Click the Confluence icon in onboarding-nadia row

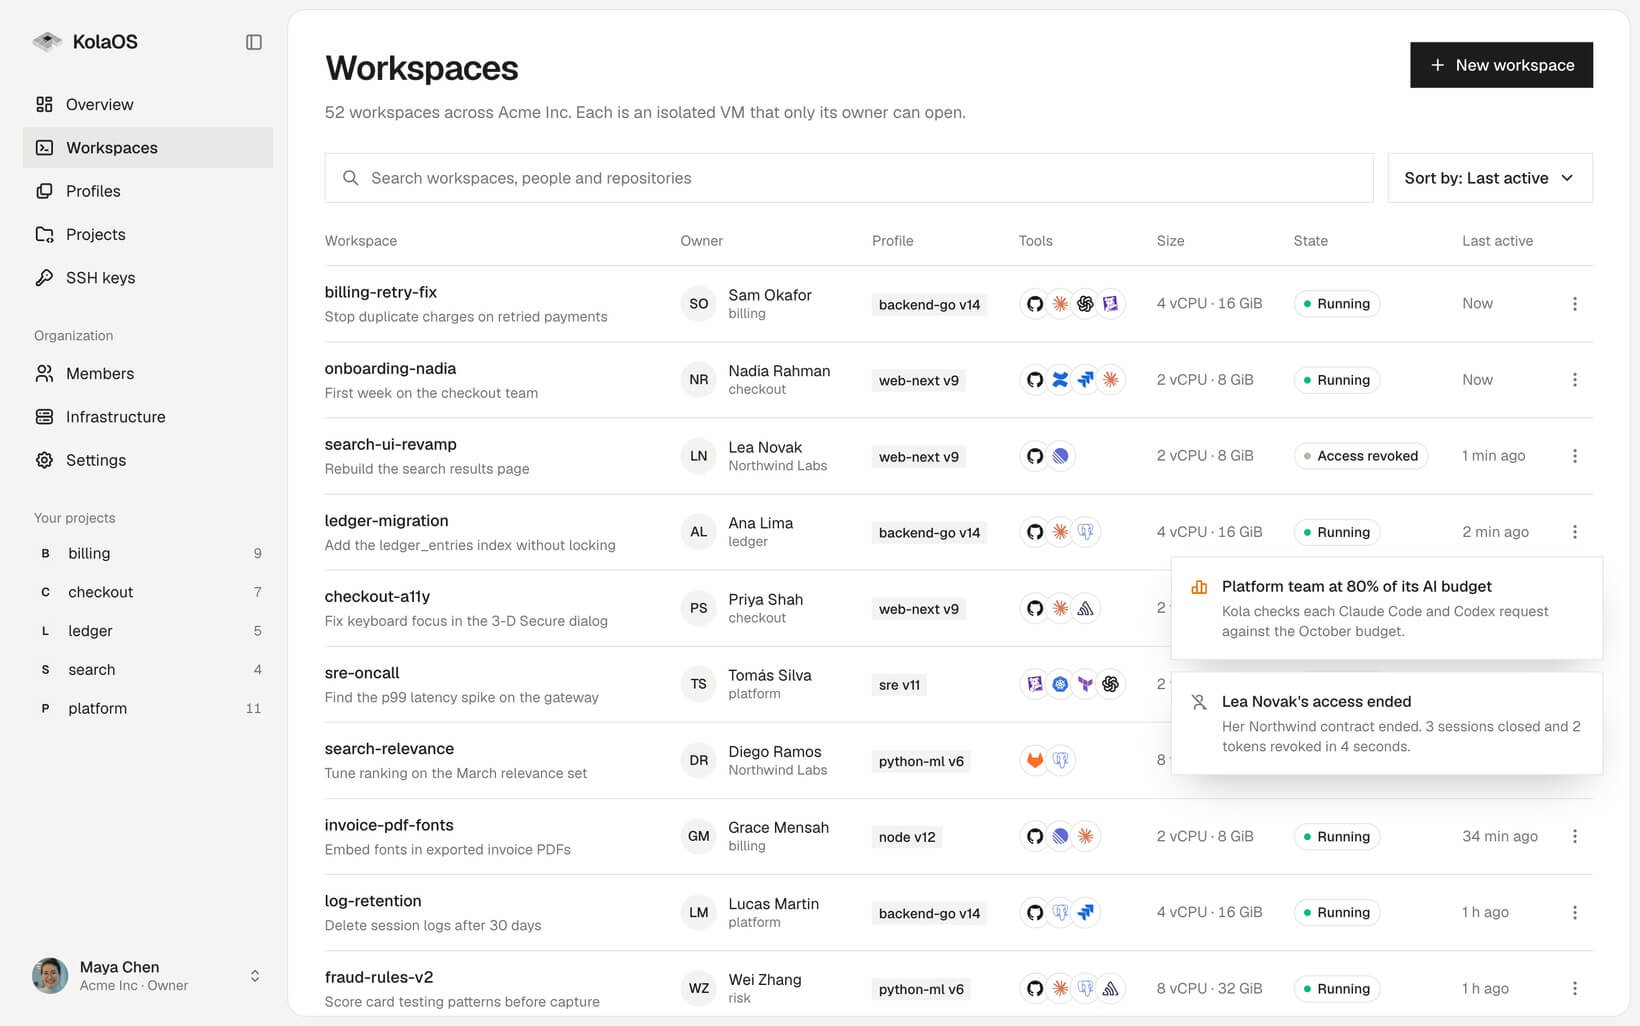(1060, 380)
